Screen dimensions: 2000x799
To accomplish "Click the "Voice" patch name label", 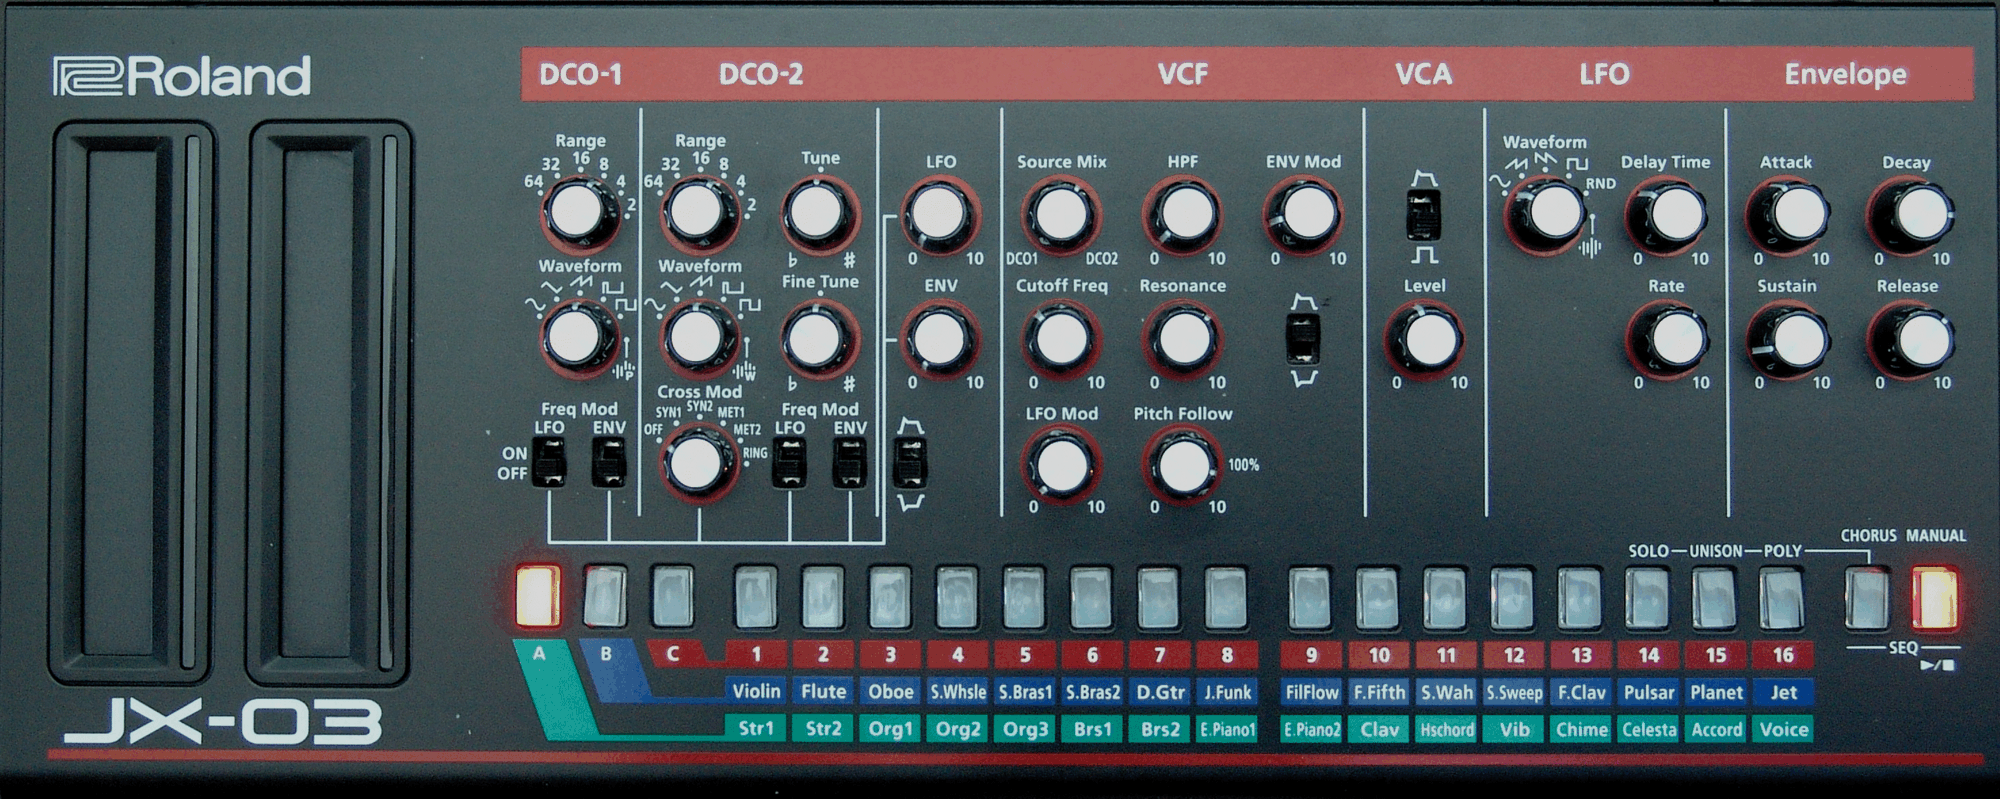I will pyautogui.click(x=1783, y=729).
